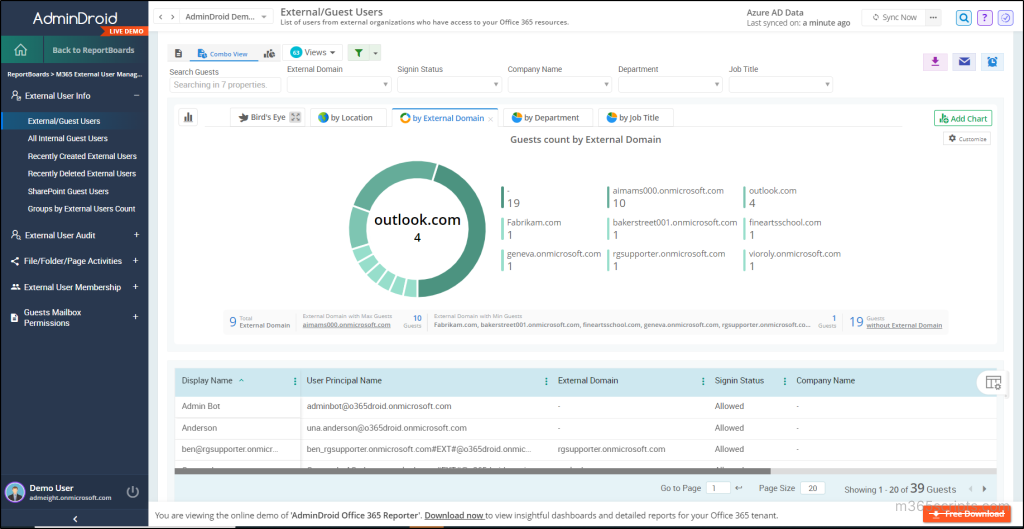Open the Job Title filter dropdown
The image size is (1024, 529).
[x=781, y=84]
